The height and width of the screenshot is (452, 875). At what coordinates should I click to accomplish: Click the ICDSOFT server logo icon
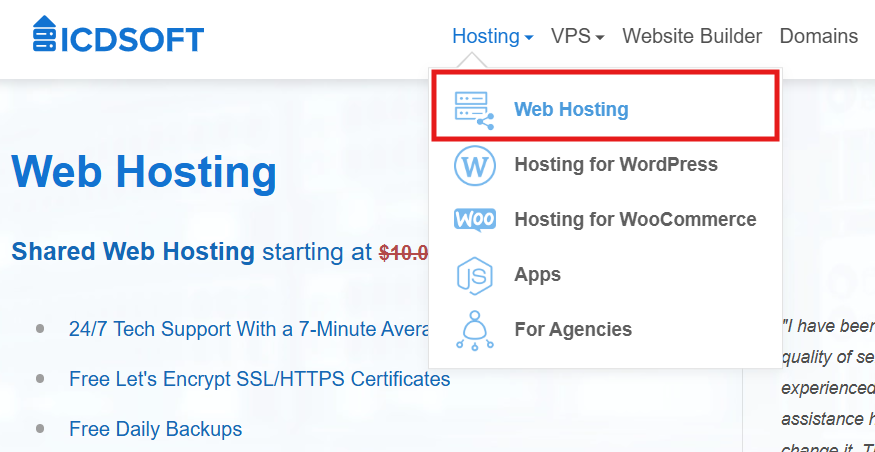[45, 33]
